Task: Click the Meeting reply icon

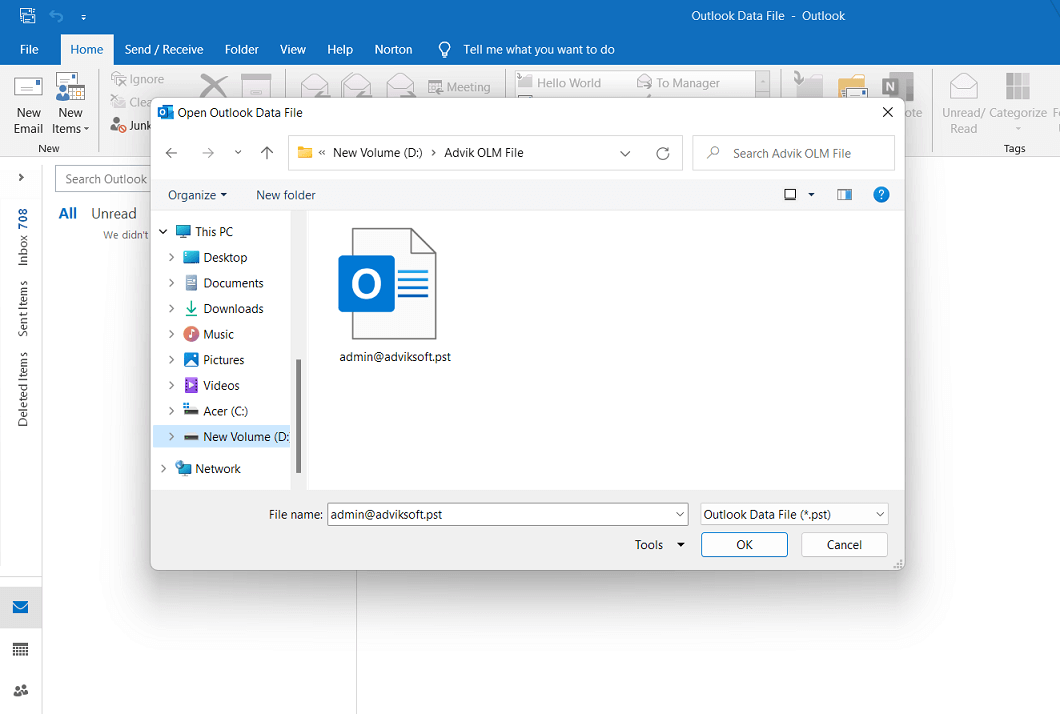Action: (435, 87)
